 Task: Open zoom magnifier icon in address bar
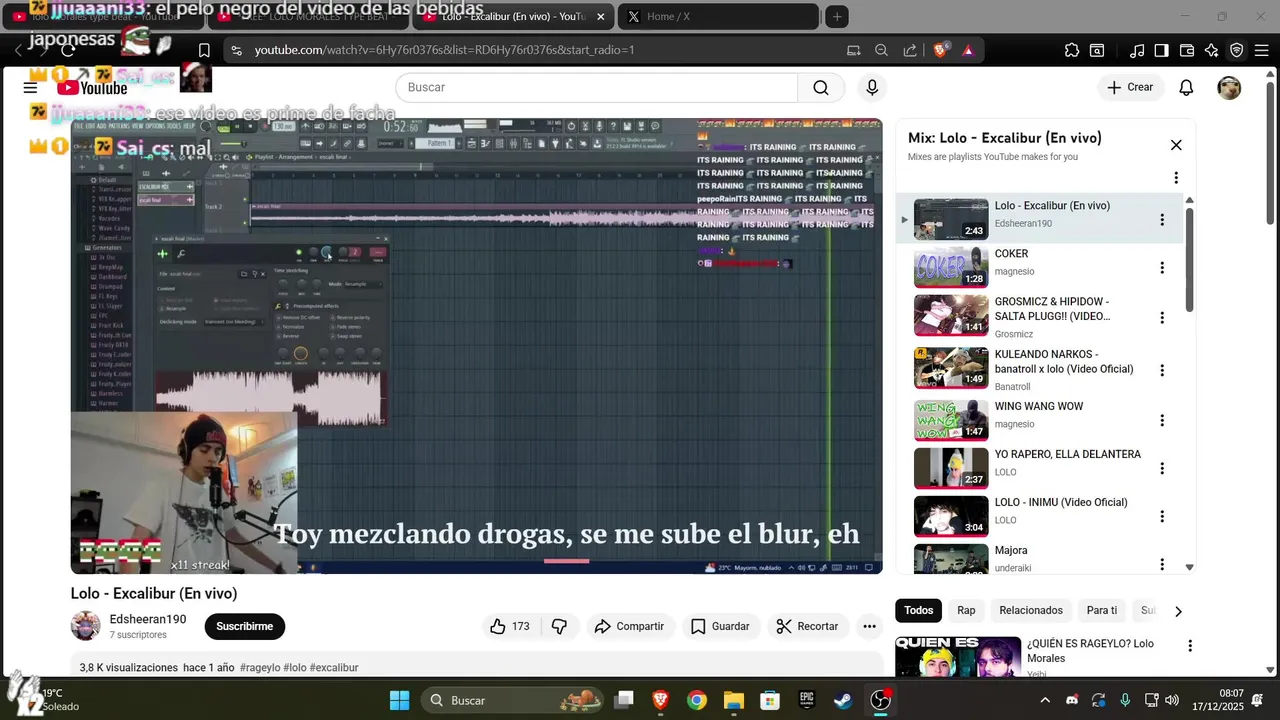pos(881,50)
